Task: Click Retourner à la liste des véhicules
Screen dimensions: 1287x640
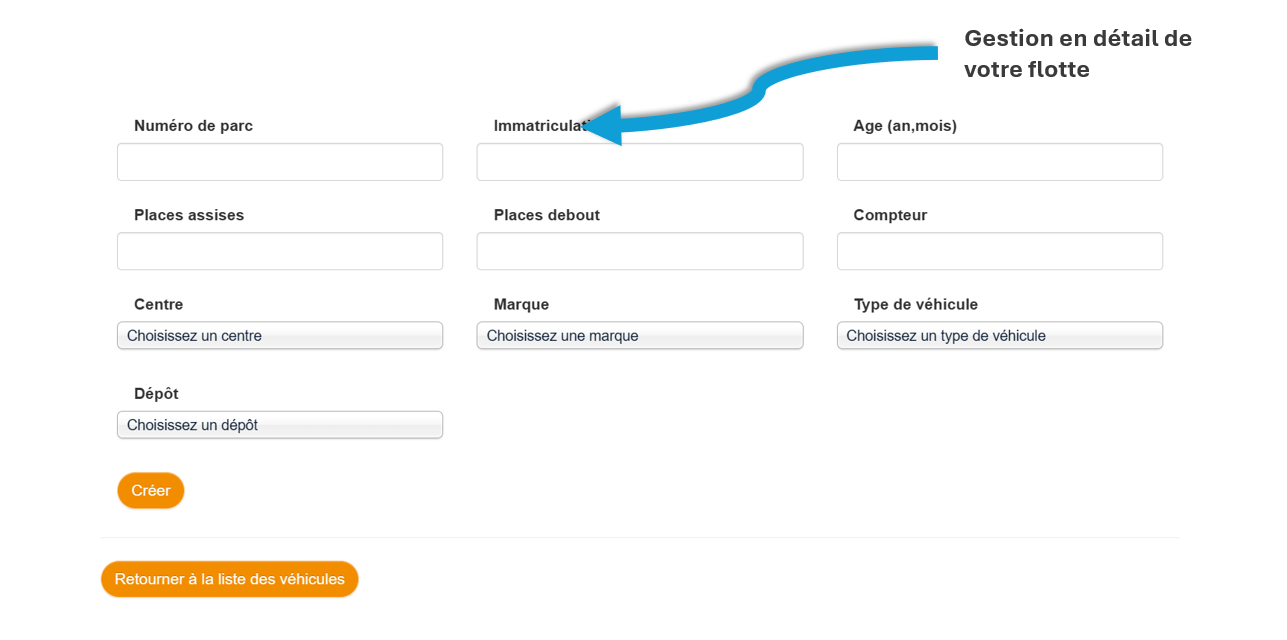Action: (x=230, y=579)
